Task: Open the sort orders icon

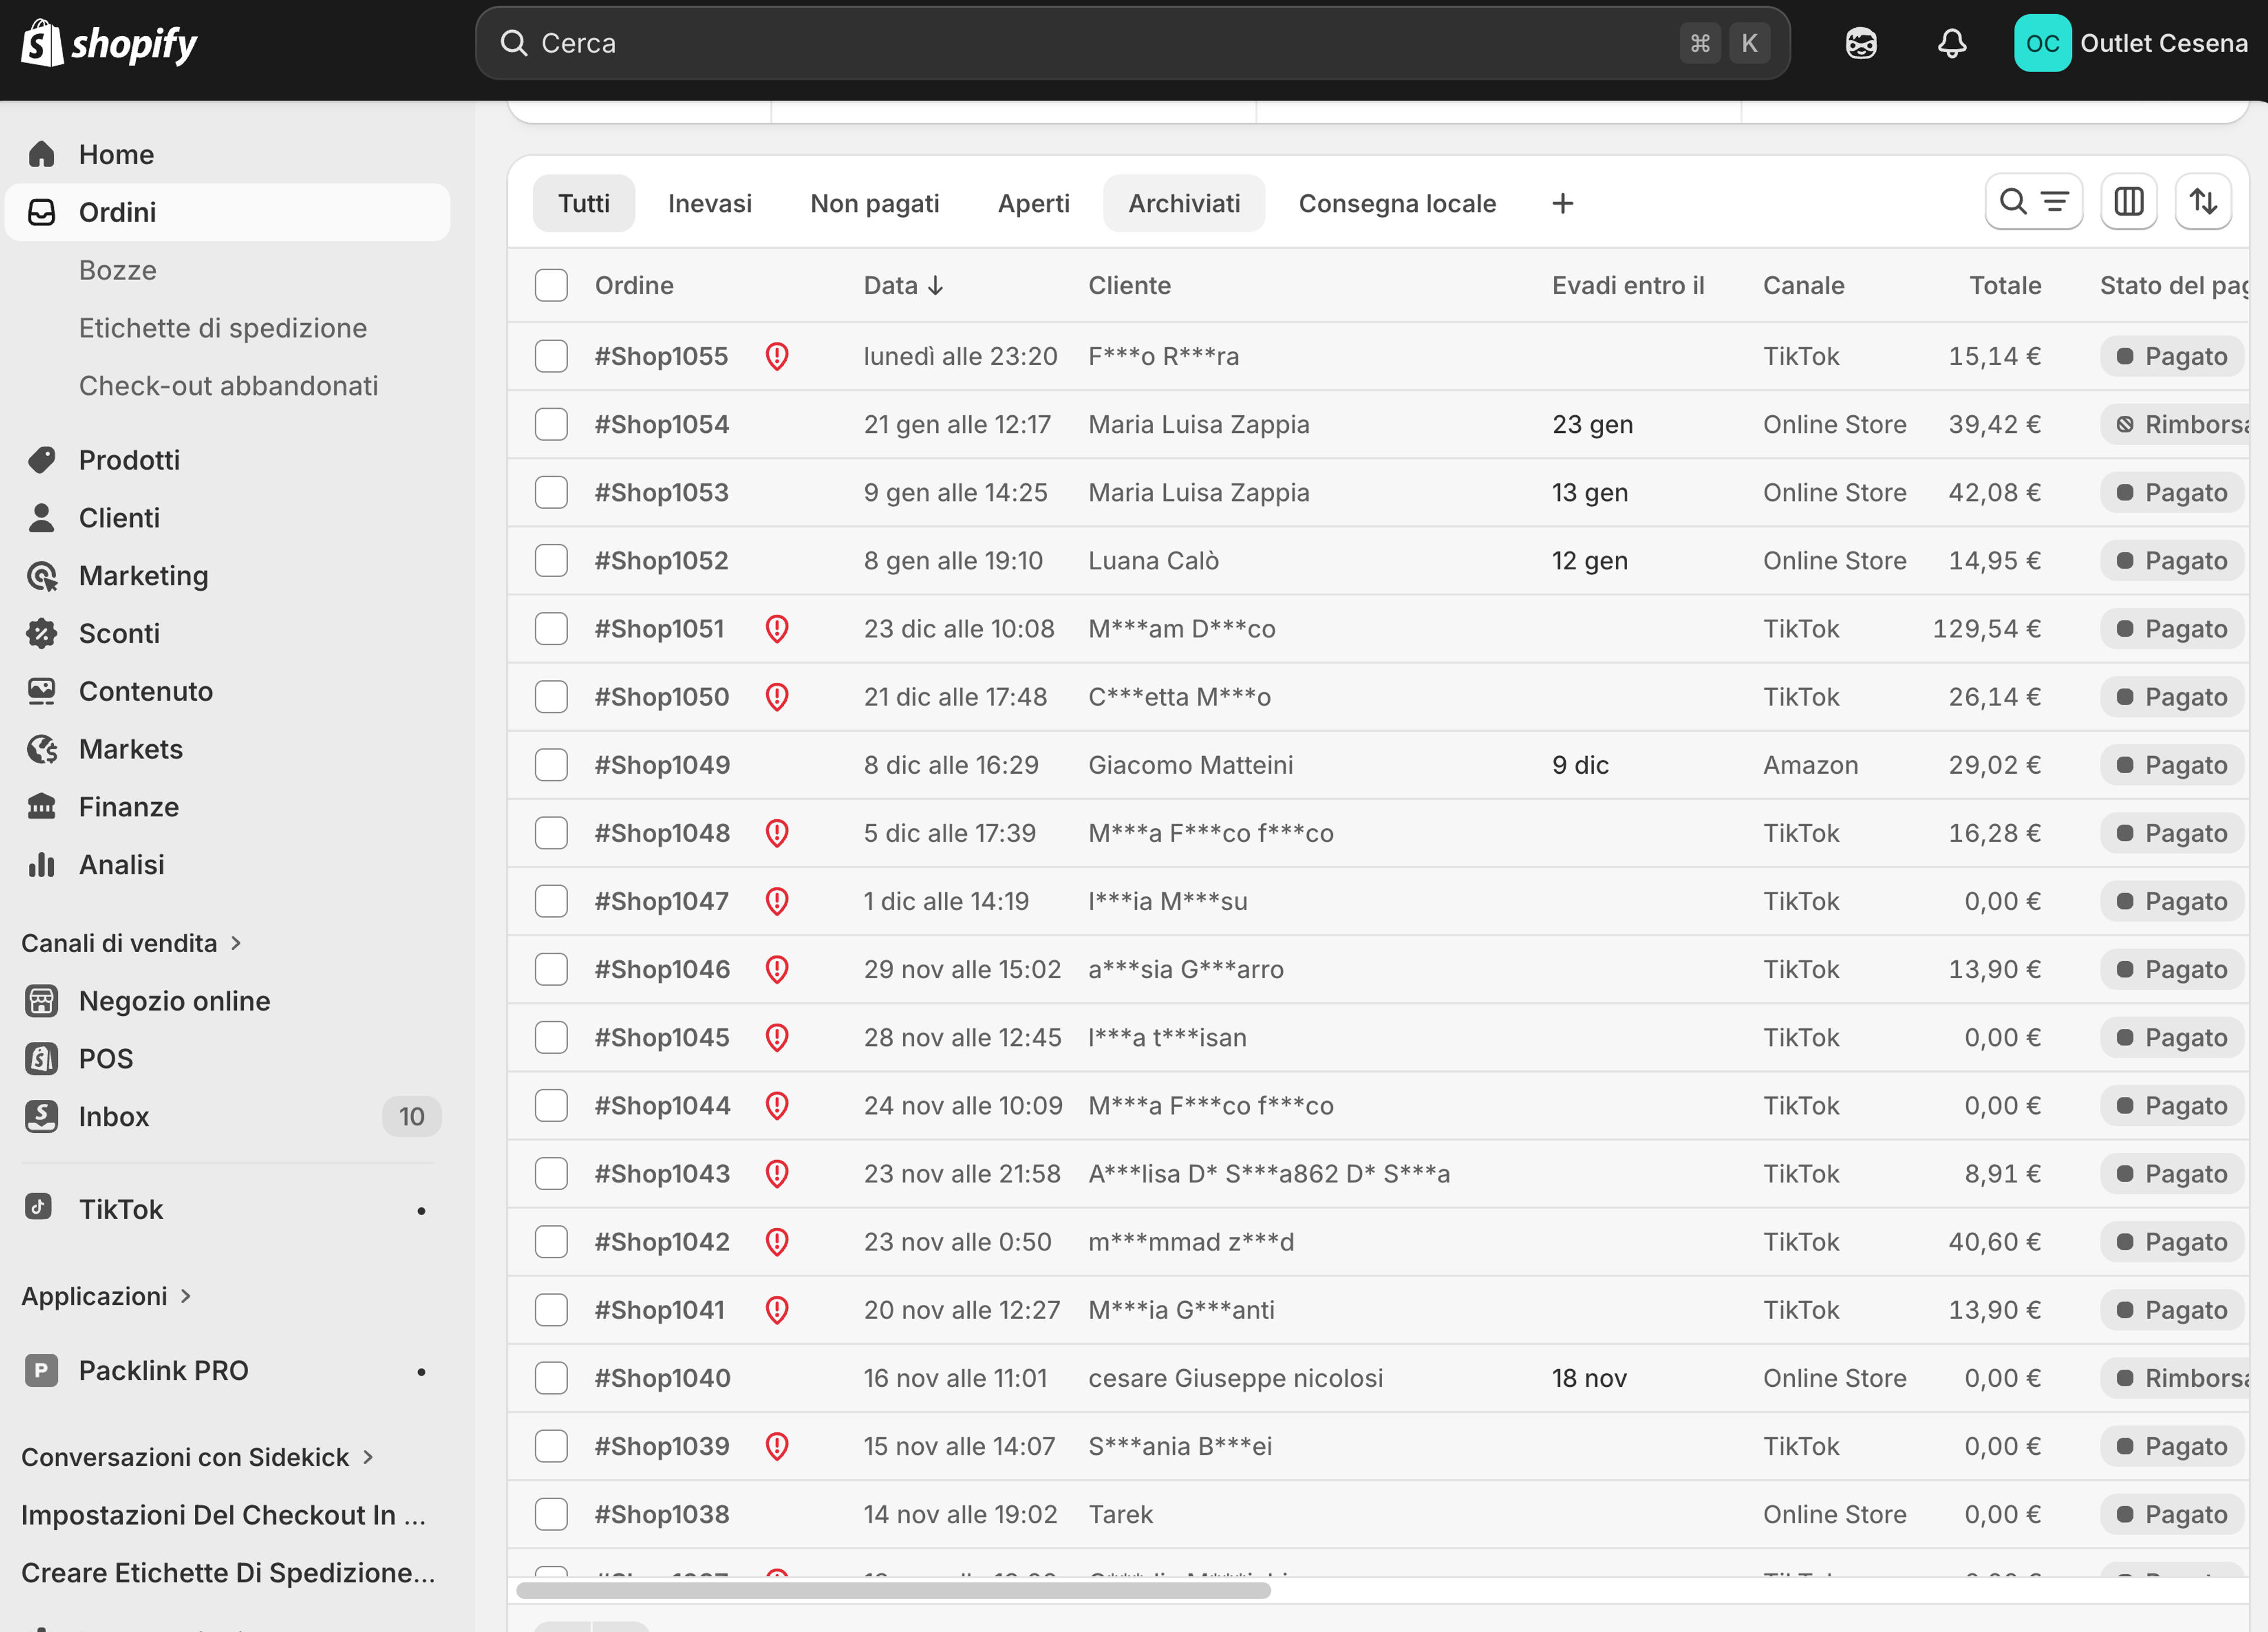Action: coord(2203,202)
